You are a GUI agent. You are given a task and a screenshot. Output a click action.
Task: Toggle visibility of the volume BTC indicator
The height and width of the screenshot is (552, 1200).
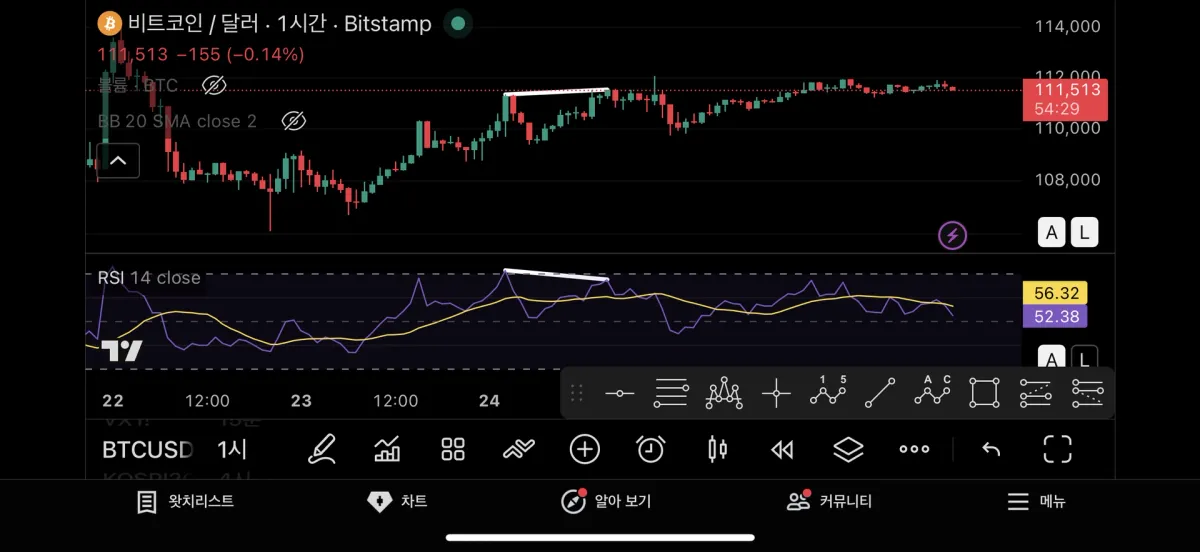213,85
